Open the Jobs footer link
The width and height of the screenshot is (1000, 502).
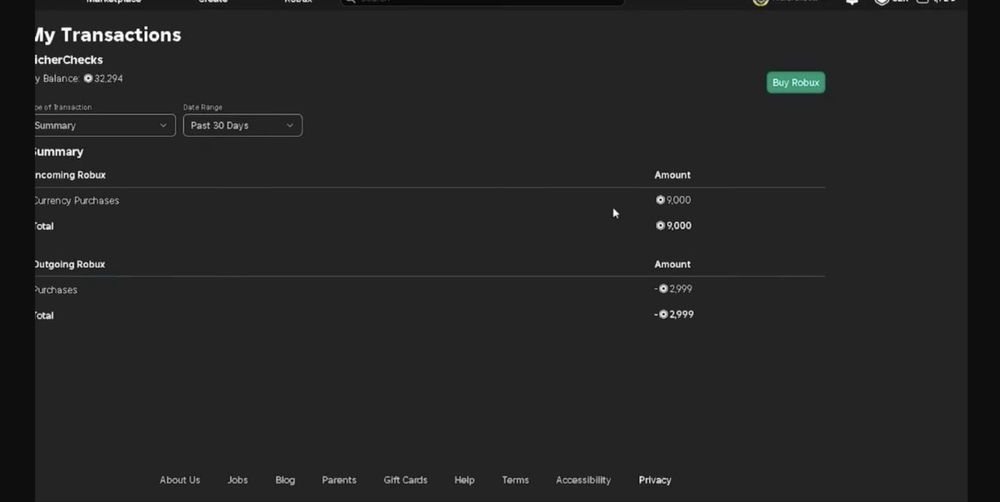(237, 480)
